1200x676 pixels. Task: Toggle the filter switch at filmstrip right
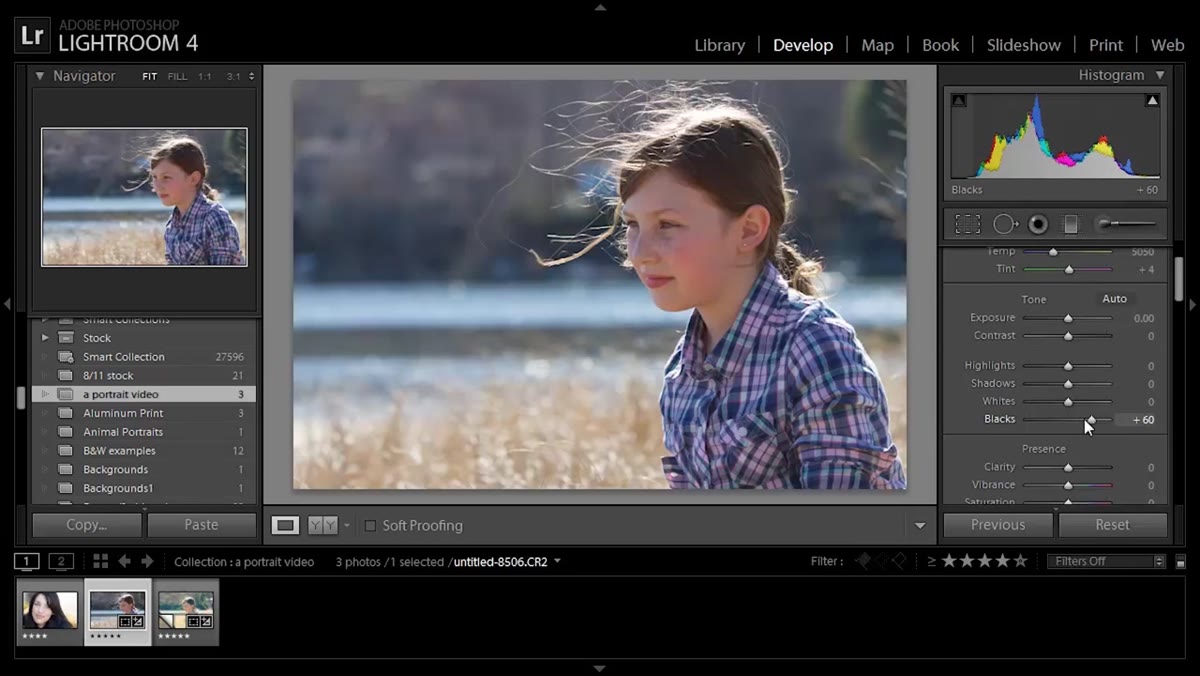point(1180,562)
